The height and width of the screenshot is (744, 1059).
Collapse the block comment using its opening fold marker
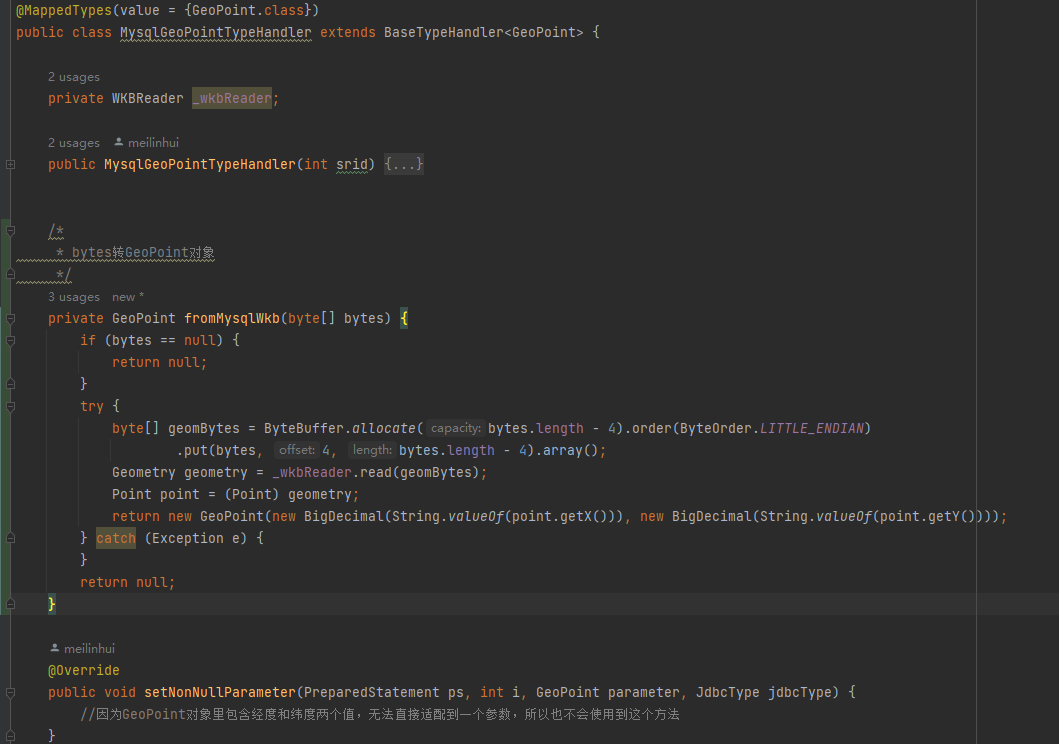(x=10, y=231)
